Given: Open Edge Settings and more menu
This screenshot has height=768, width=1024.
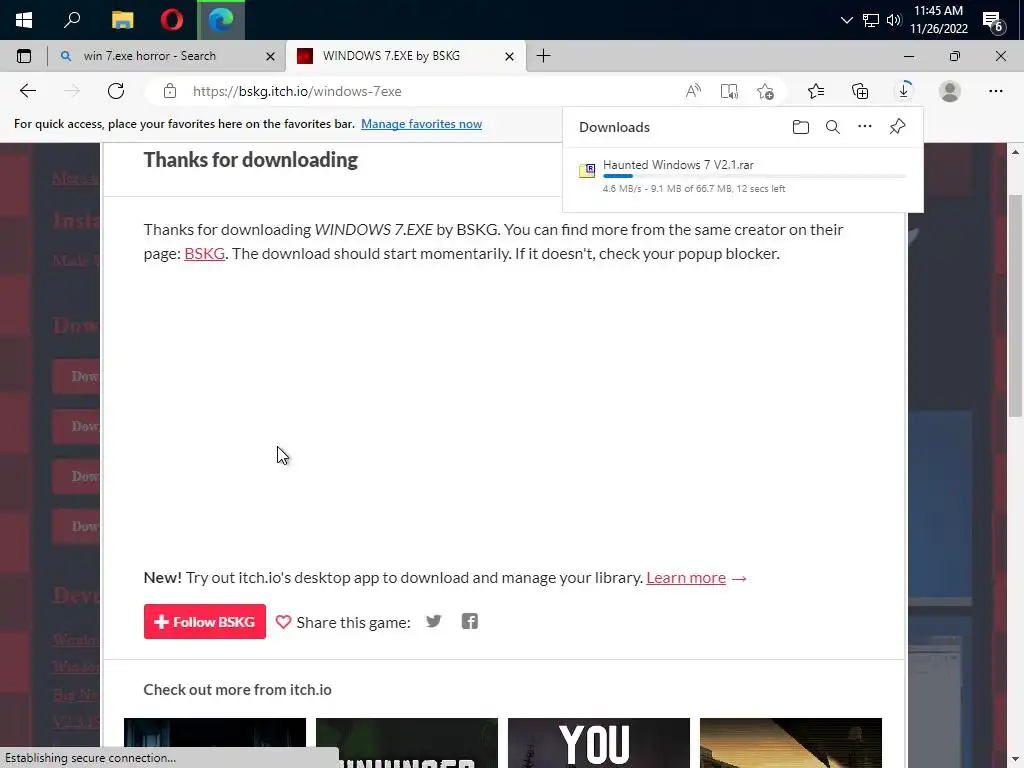Looking at the screenshot, I should (x=995, y=91).
